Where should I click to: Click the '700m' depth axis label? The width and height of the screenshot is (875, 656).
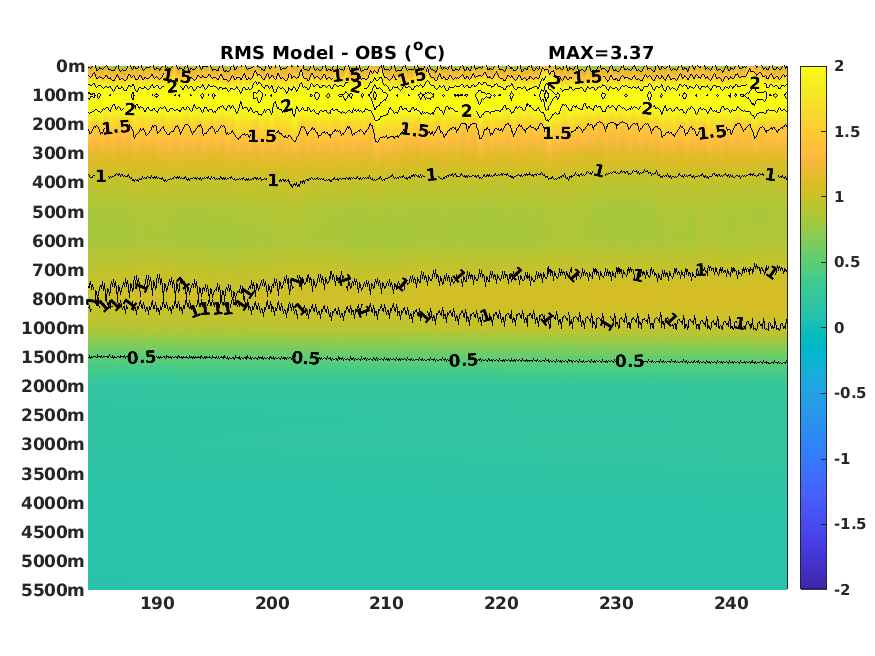[x=58, y=271]
